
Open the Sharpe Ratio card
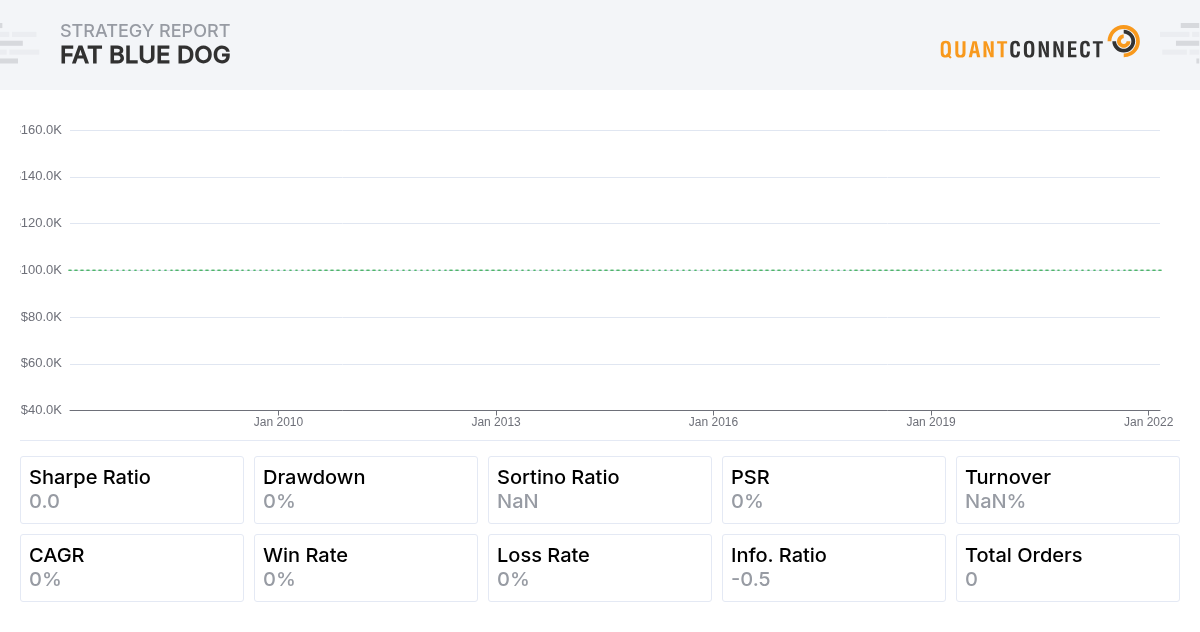(x=132, y=490)
